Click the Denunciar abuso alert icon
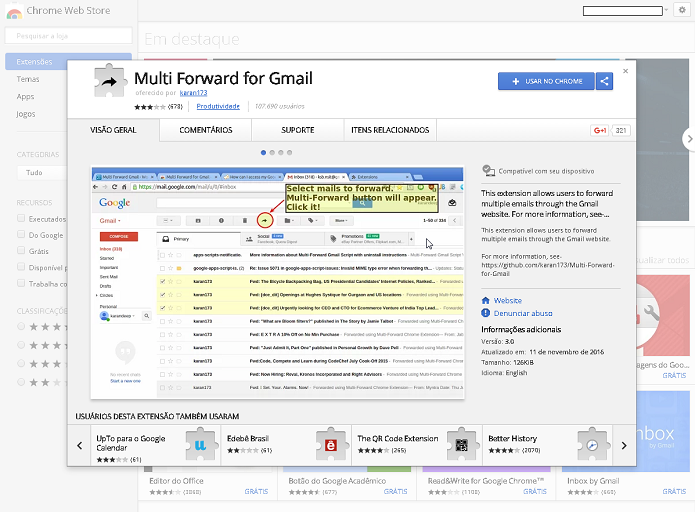Viewport: 695px width, 512px height. click(x=486, y=313)
